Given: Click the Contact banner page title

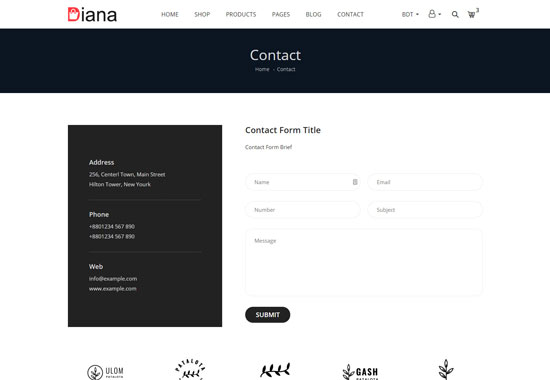Looking at the screenshot, I should click(x=275, y=55).
